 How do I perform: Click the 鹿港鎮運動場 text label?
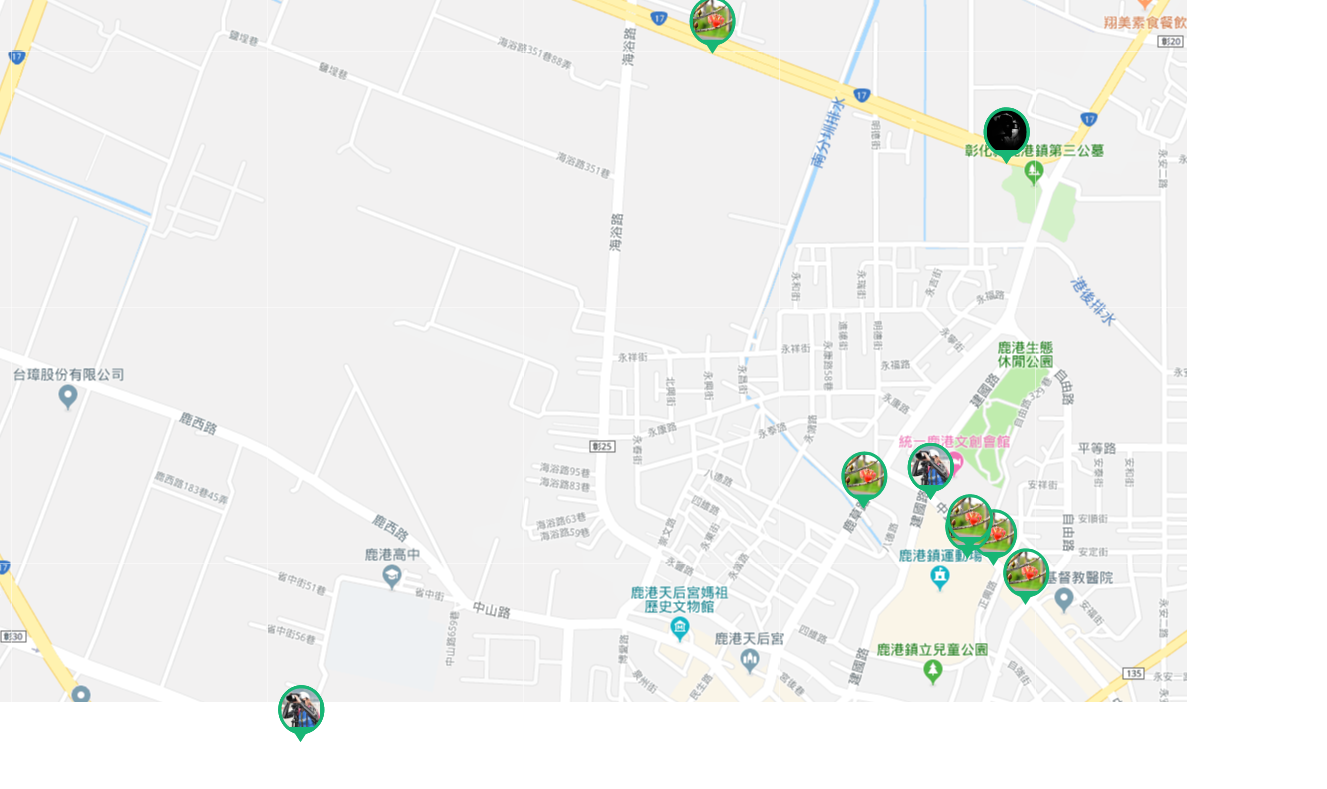938,555
